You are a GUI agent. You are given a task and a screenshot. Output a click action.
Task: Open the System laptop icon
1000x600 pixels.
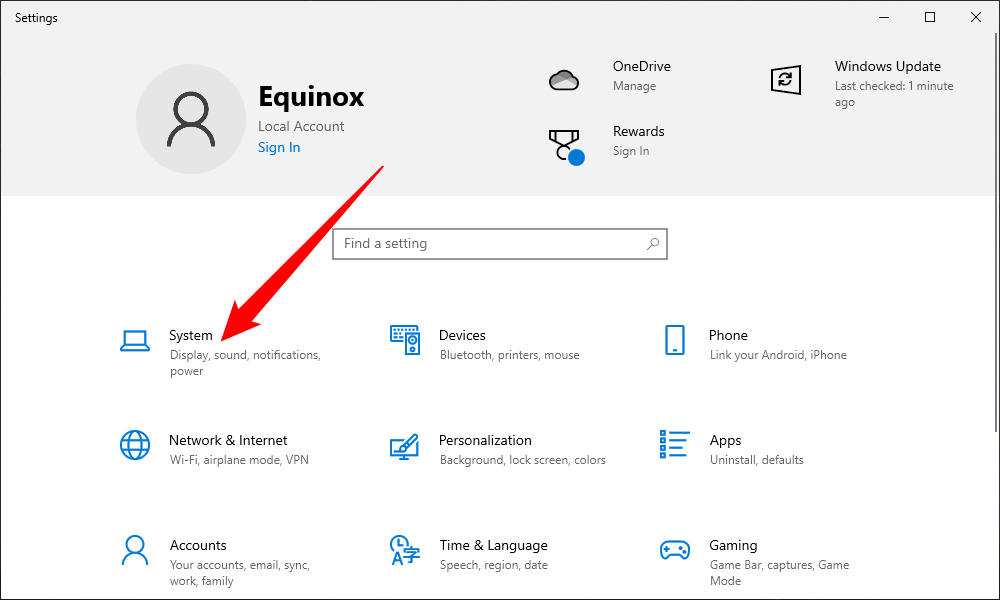click(135, 341)
